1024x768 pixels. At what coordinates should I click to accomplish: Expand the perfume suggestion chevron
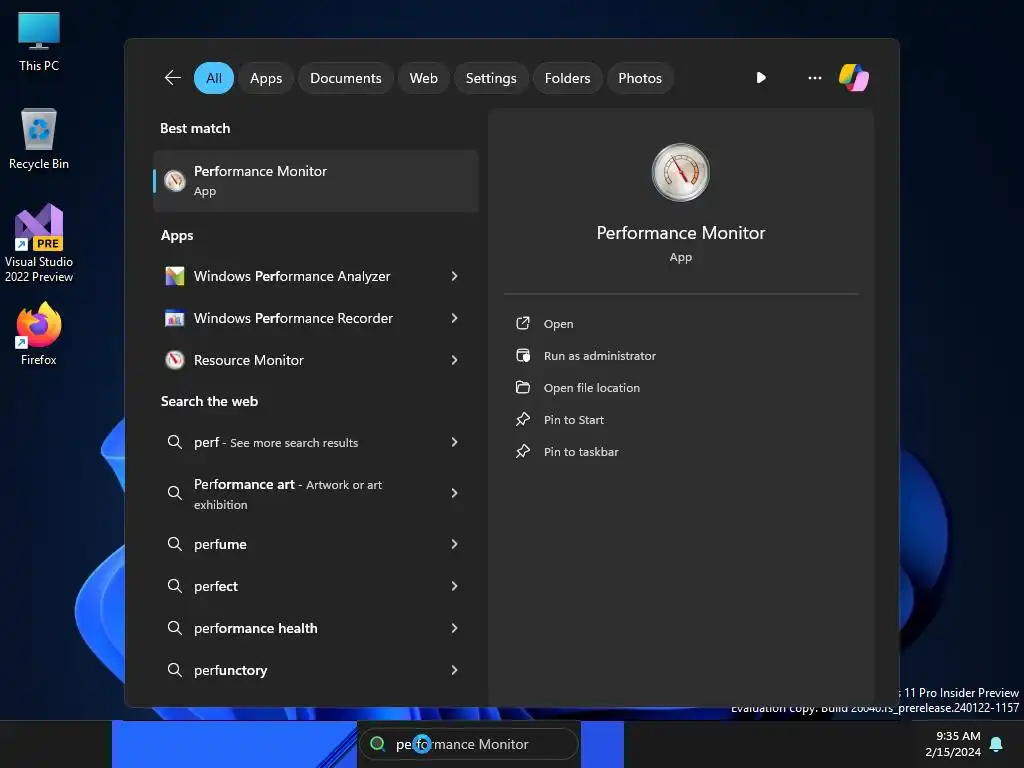pos(454,544)
